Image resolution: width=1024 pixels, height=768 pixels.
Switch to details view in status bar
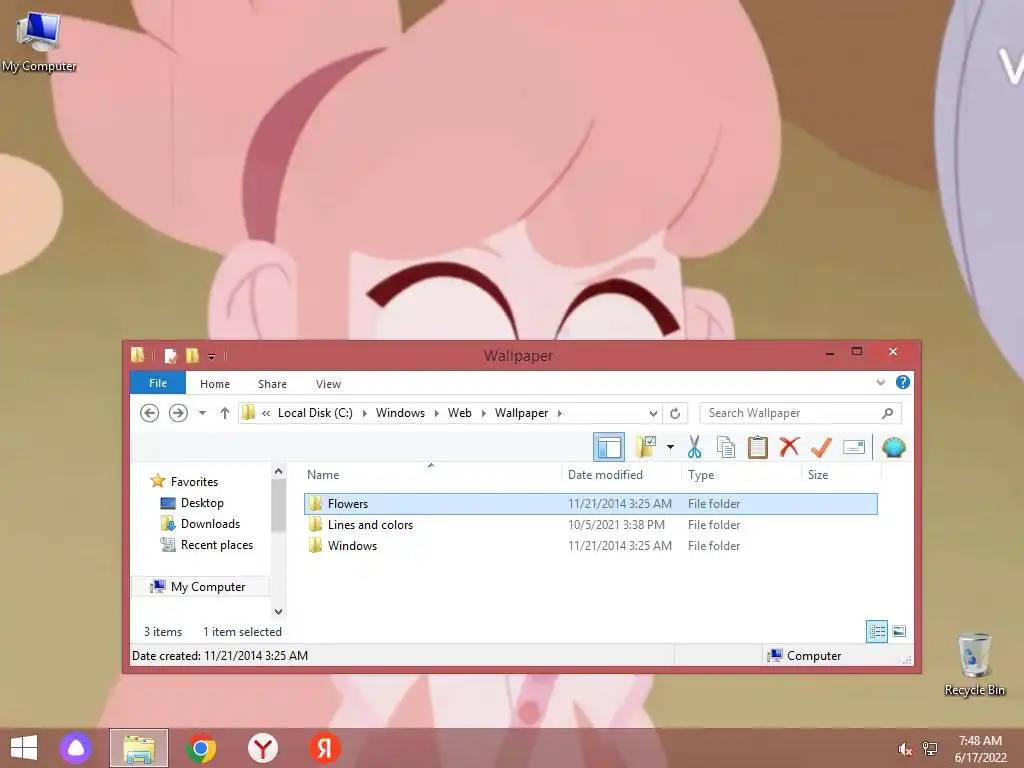pos(876,631)
